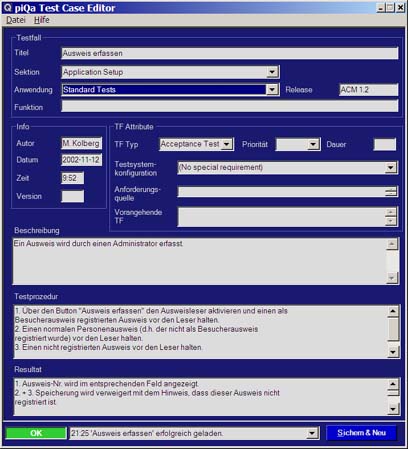Click the Release field 'ACM 1.2'
Screen dimensions: 408x449
pos(368,90)
